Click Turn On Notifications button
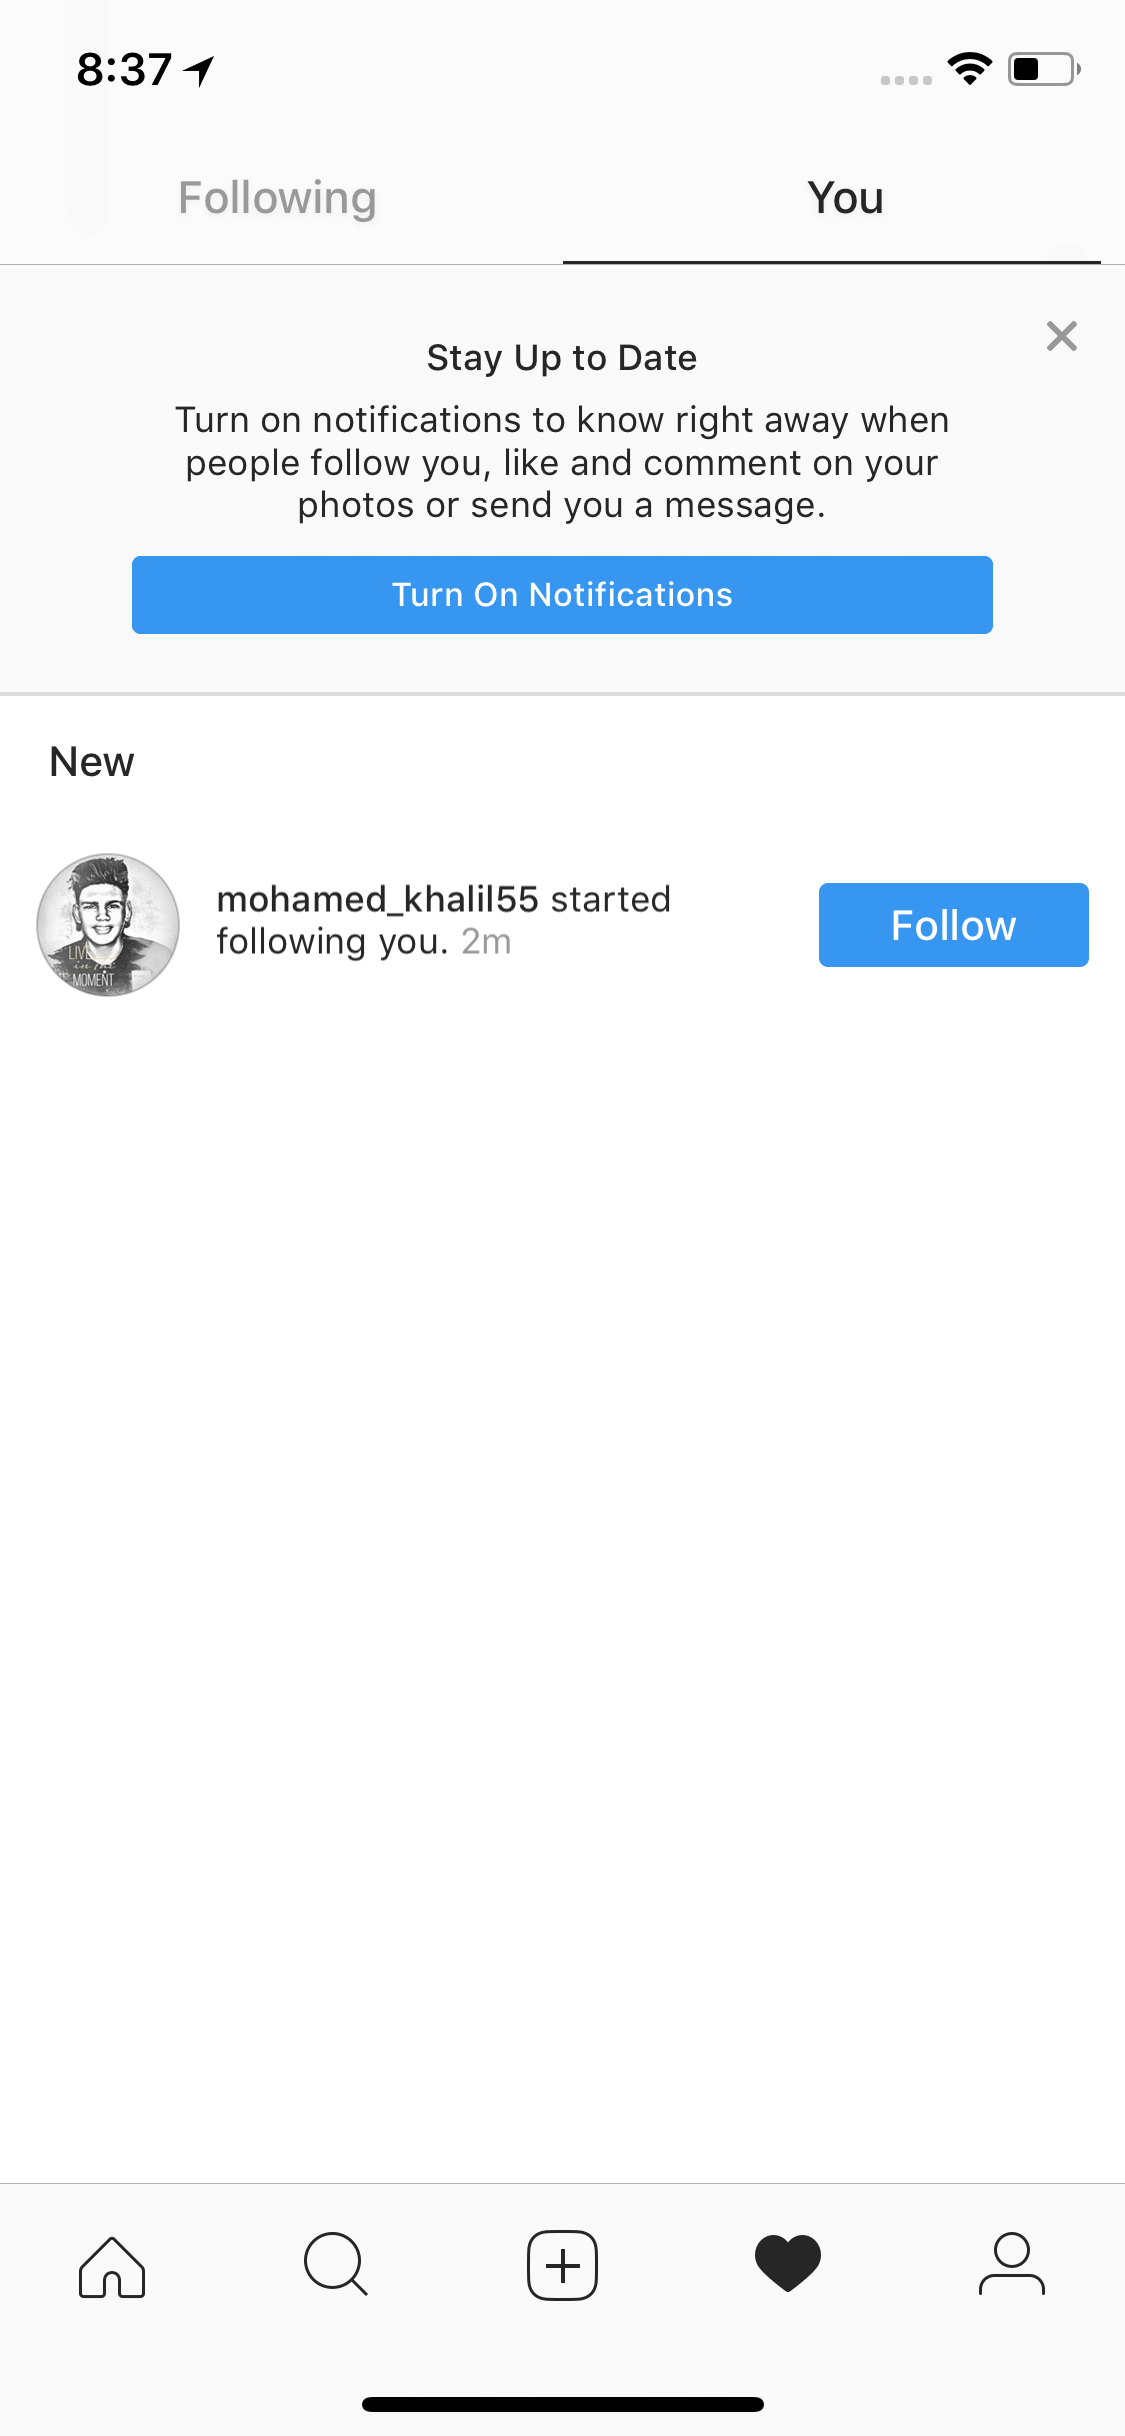 click(562, 595)
